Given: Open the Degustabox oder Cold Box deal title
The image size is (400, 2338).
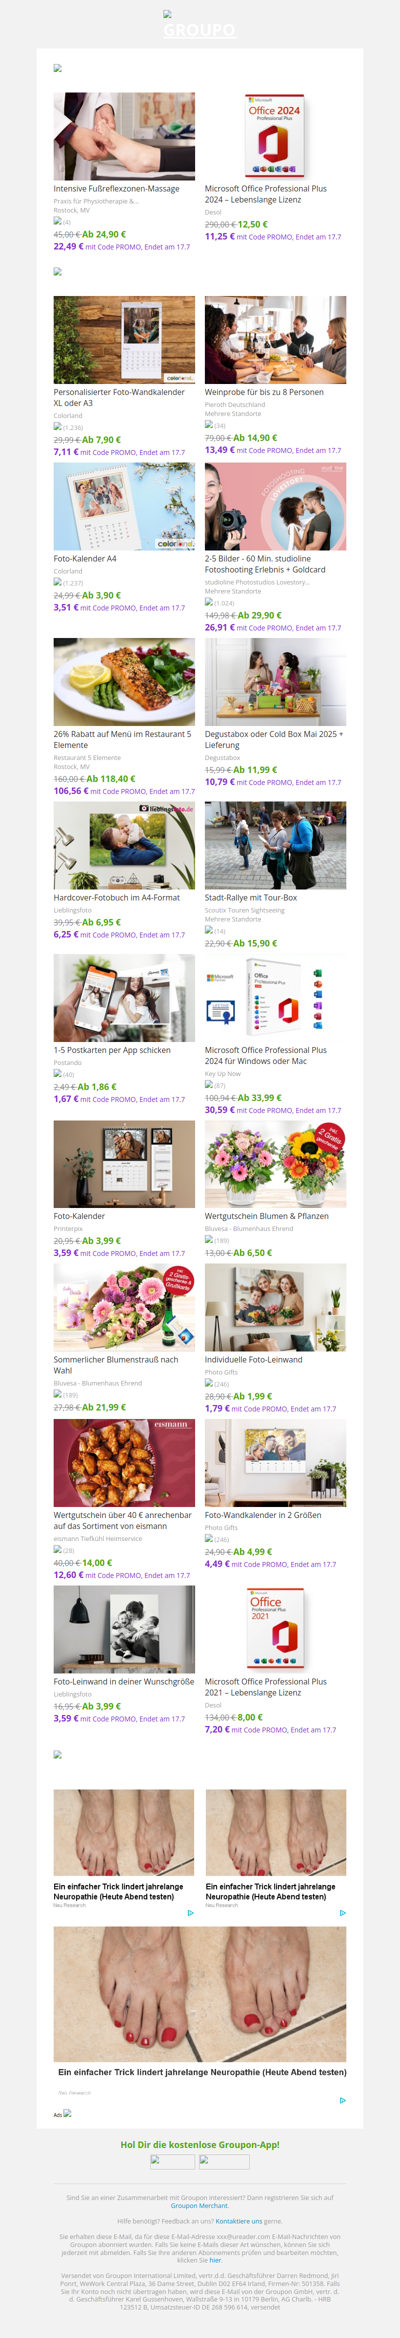Looking at the screenshot, I should [x=274, y=739].
